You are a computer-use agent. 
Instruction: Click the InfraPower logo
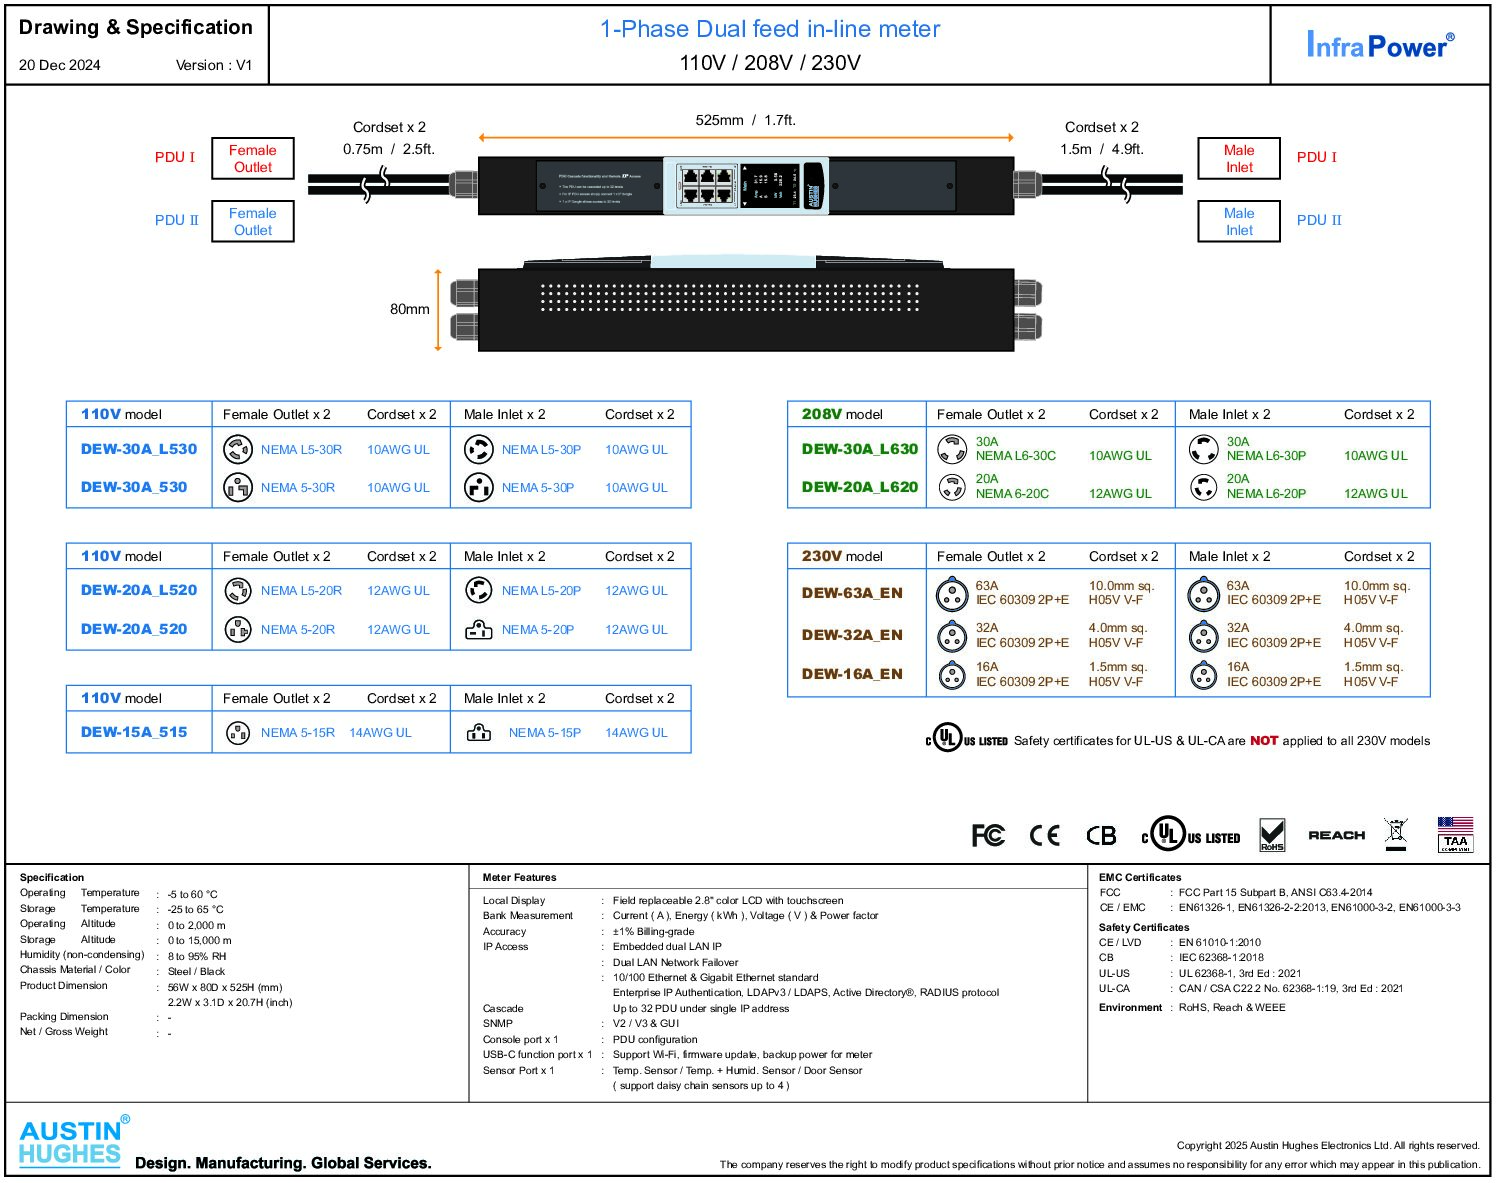pyautogui.click(x=1380, y=44)
